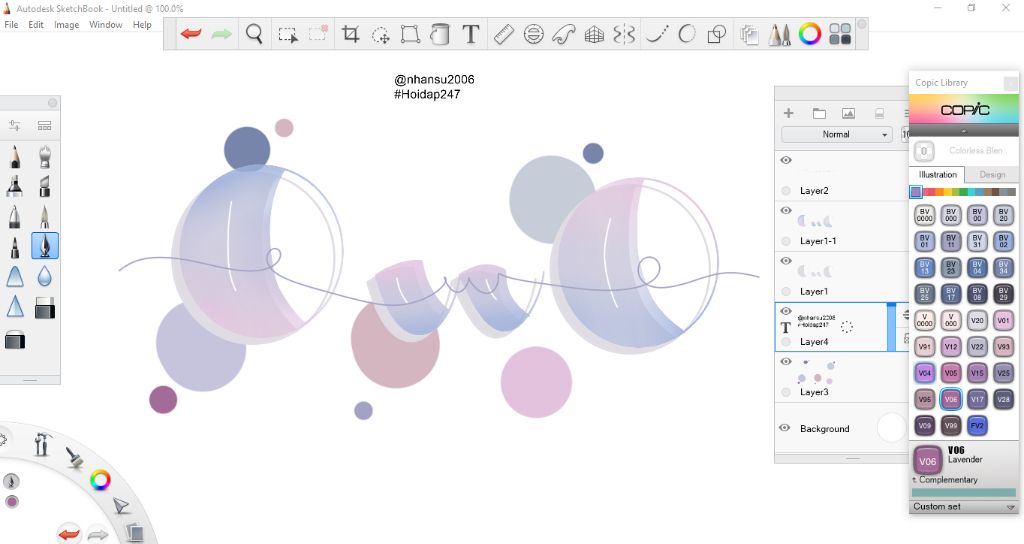This screenshot has width=1024, height=544.
Task: Select the Blur water drop brush
Action: coord(44,276)
